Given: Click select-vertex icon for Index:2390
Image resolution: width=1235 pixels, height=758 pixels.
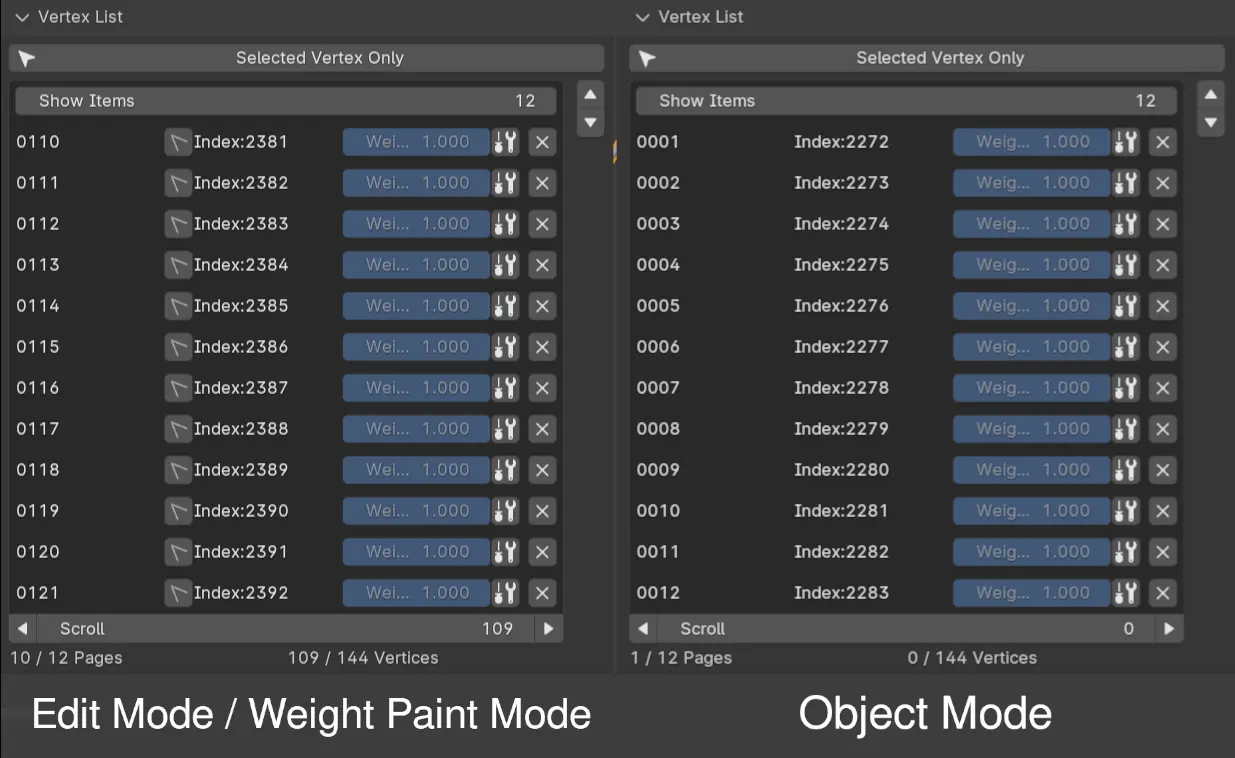Looking at the screenshot, I should pos(177,511).
